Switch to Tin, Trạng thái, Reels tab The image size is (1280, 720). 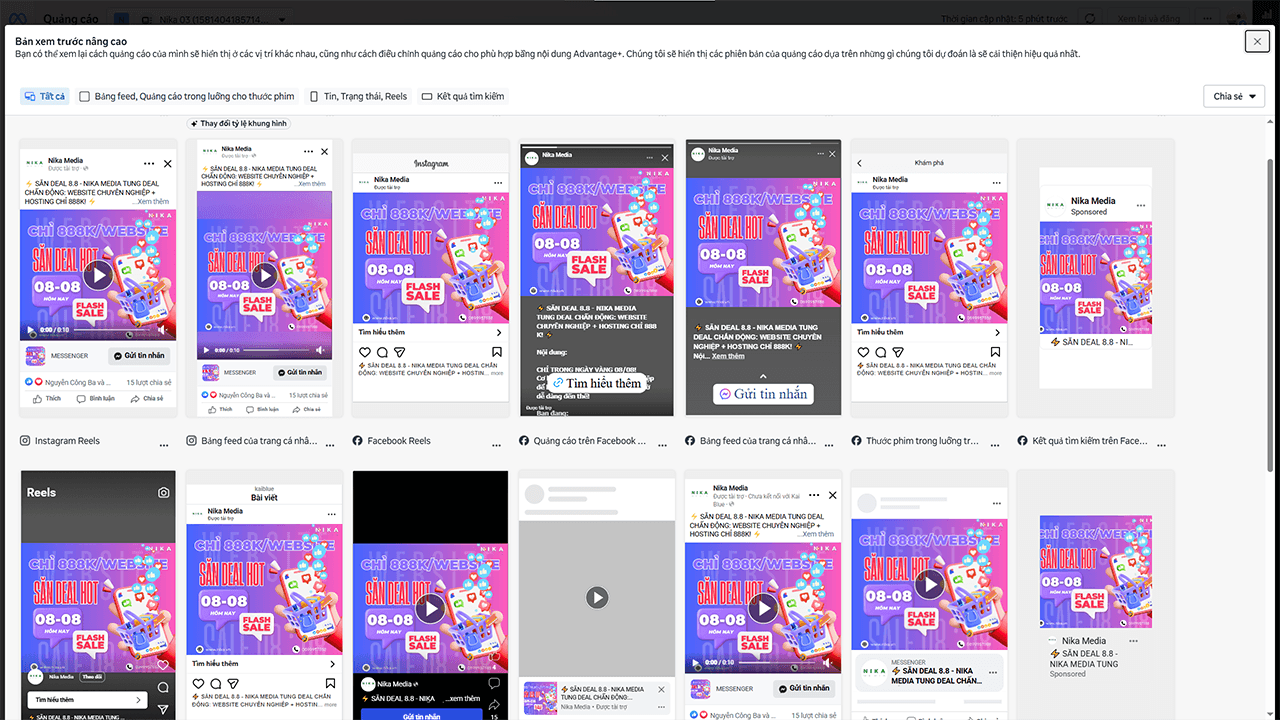coord(358,96)
